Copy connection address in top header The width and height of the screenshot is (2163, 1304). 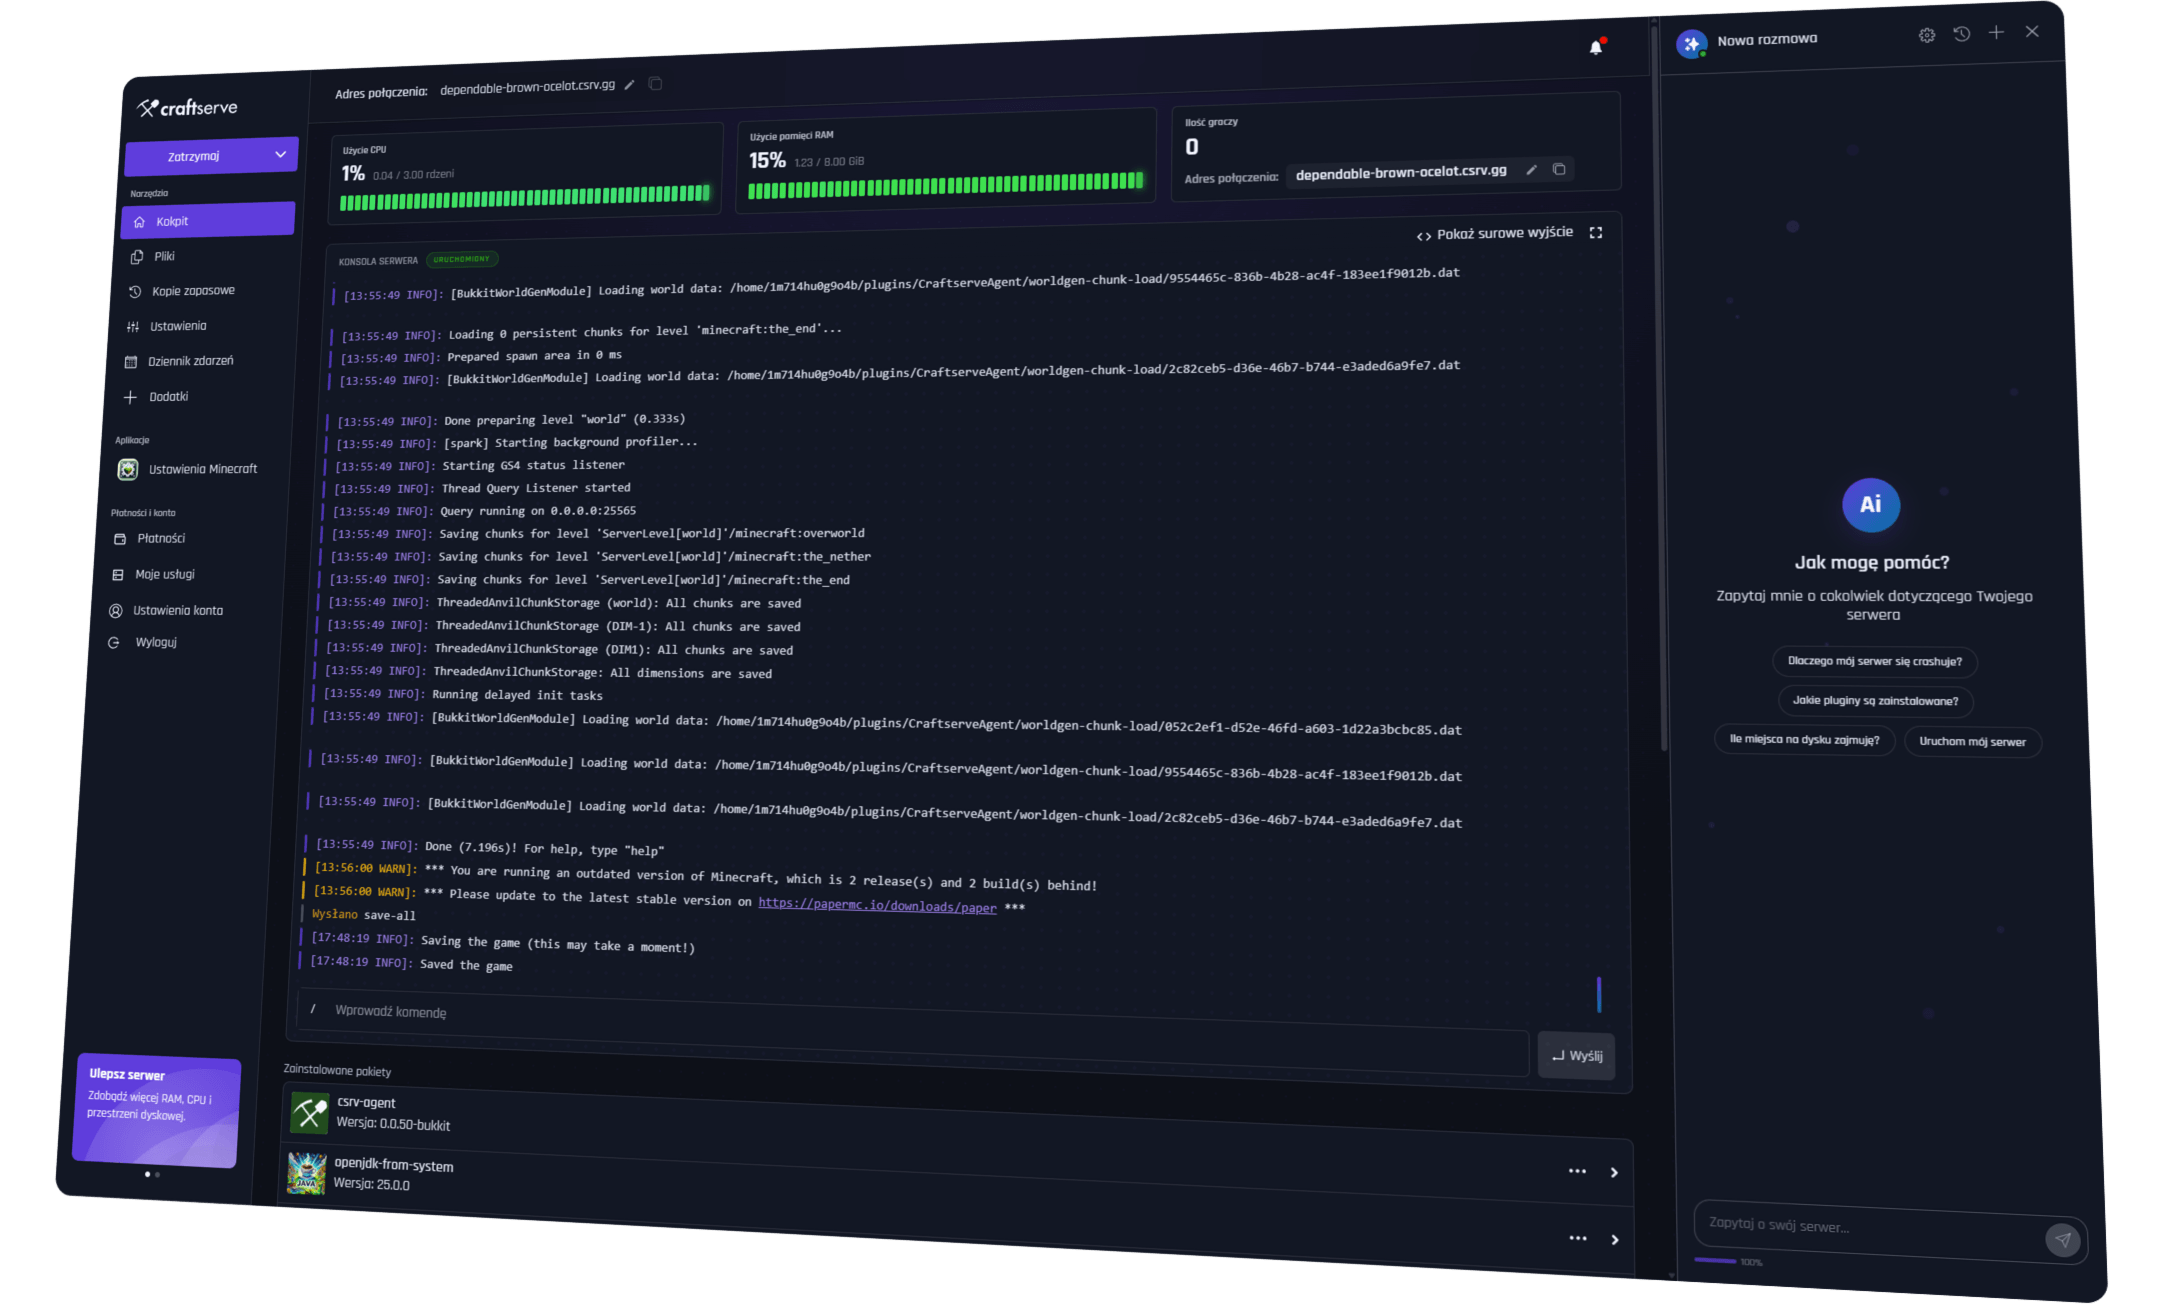pyautogui.click(x=655, y=84)
